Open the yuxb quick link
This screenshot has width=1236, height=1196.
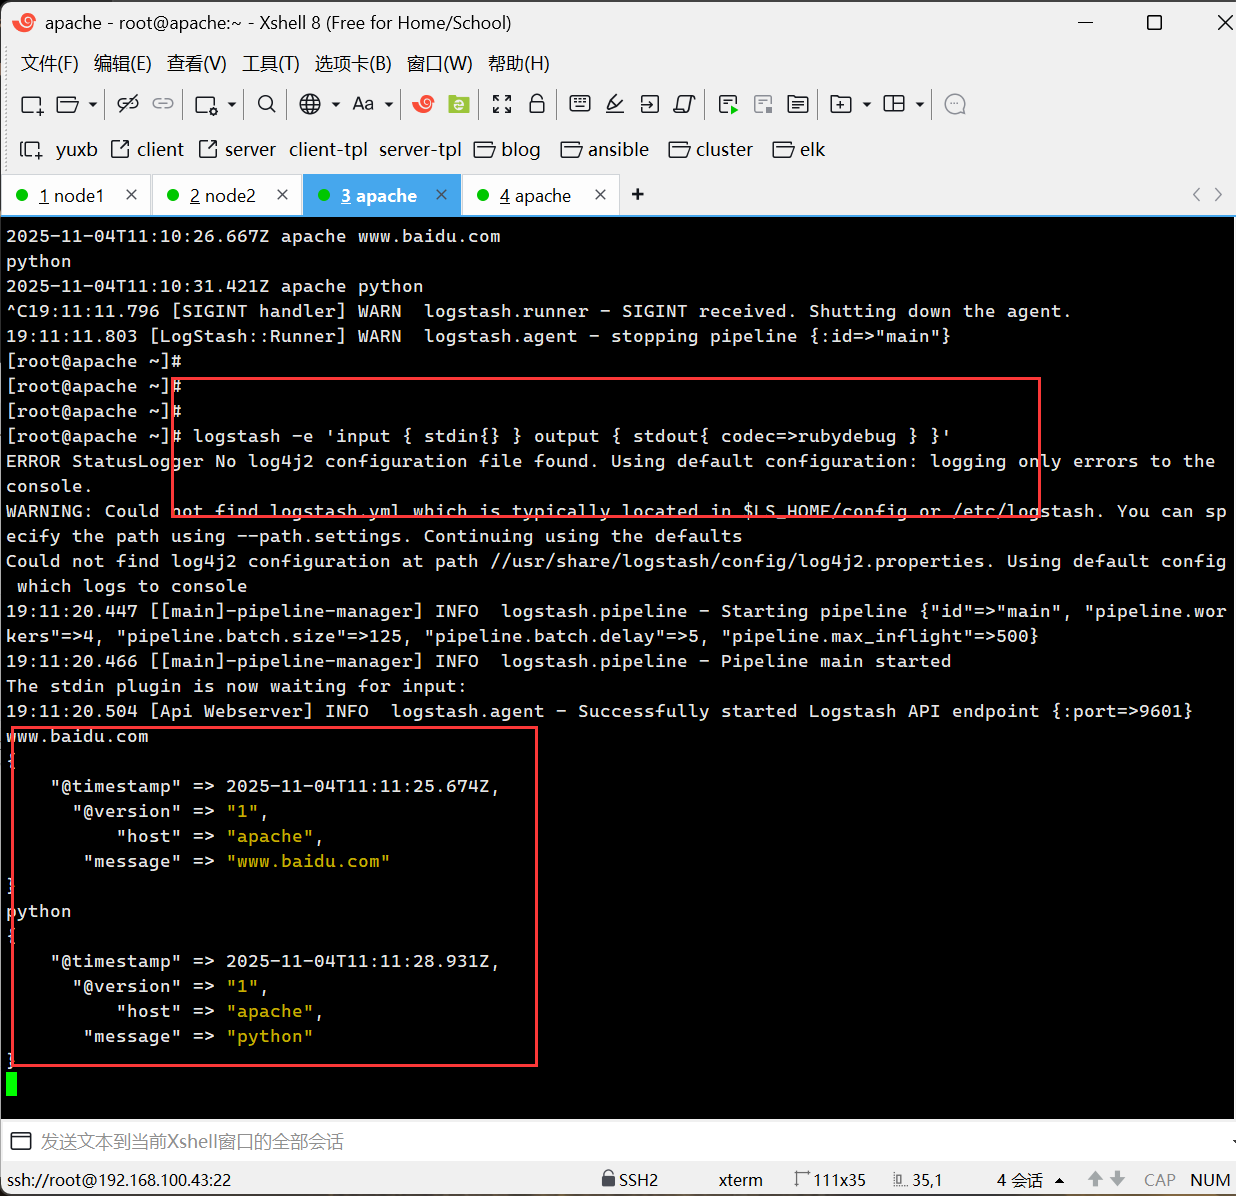tap(77, 150)
